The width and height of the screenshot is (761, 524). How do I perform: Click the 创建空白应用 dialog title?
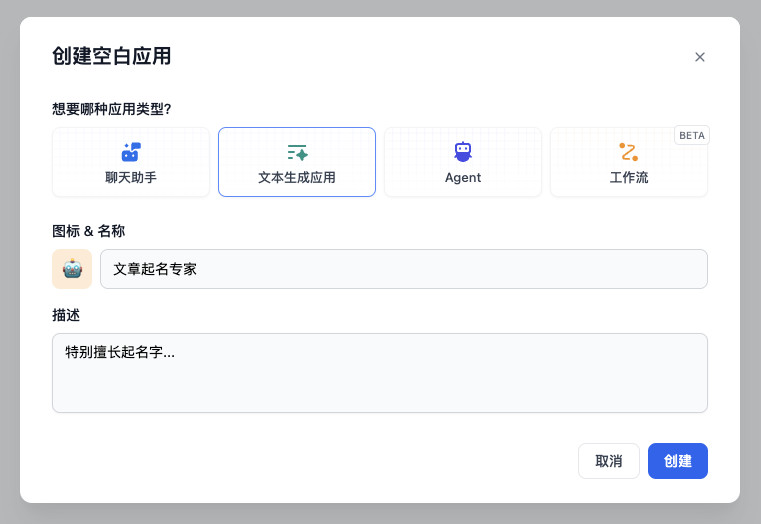(x=112, y=56)
